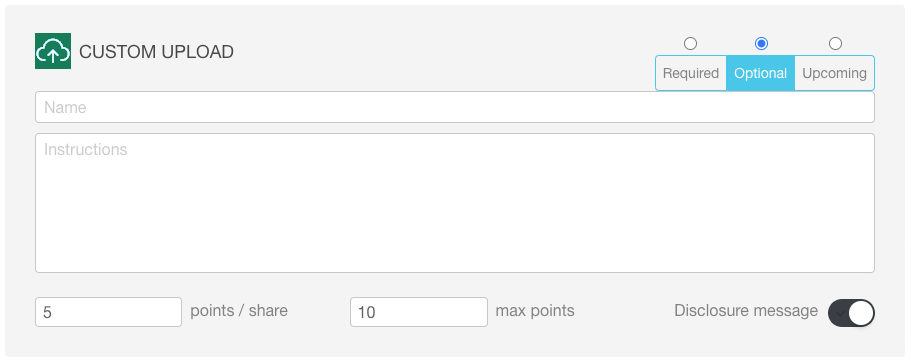Select the radio button above Optional
Viewport: 911px width, 363px height.
pyautogui.click(x=761, y=44)
